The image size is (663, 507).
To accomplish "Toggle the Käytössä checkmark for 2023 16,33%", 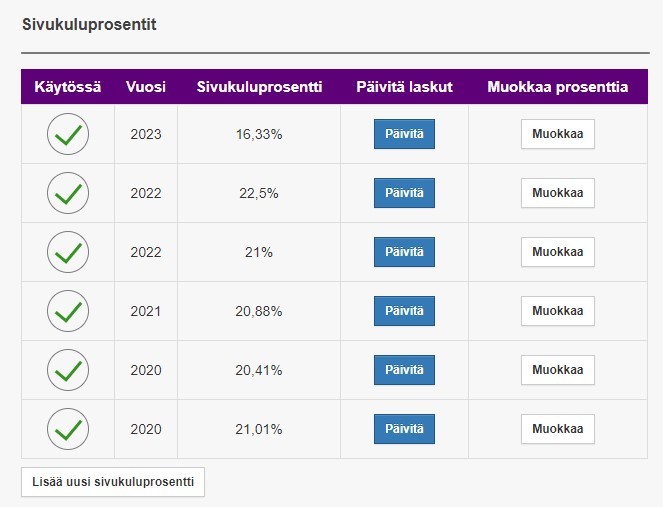I will pos(68,134).
